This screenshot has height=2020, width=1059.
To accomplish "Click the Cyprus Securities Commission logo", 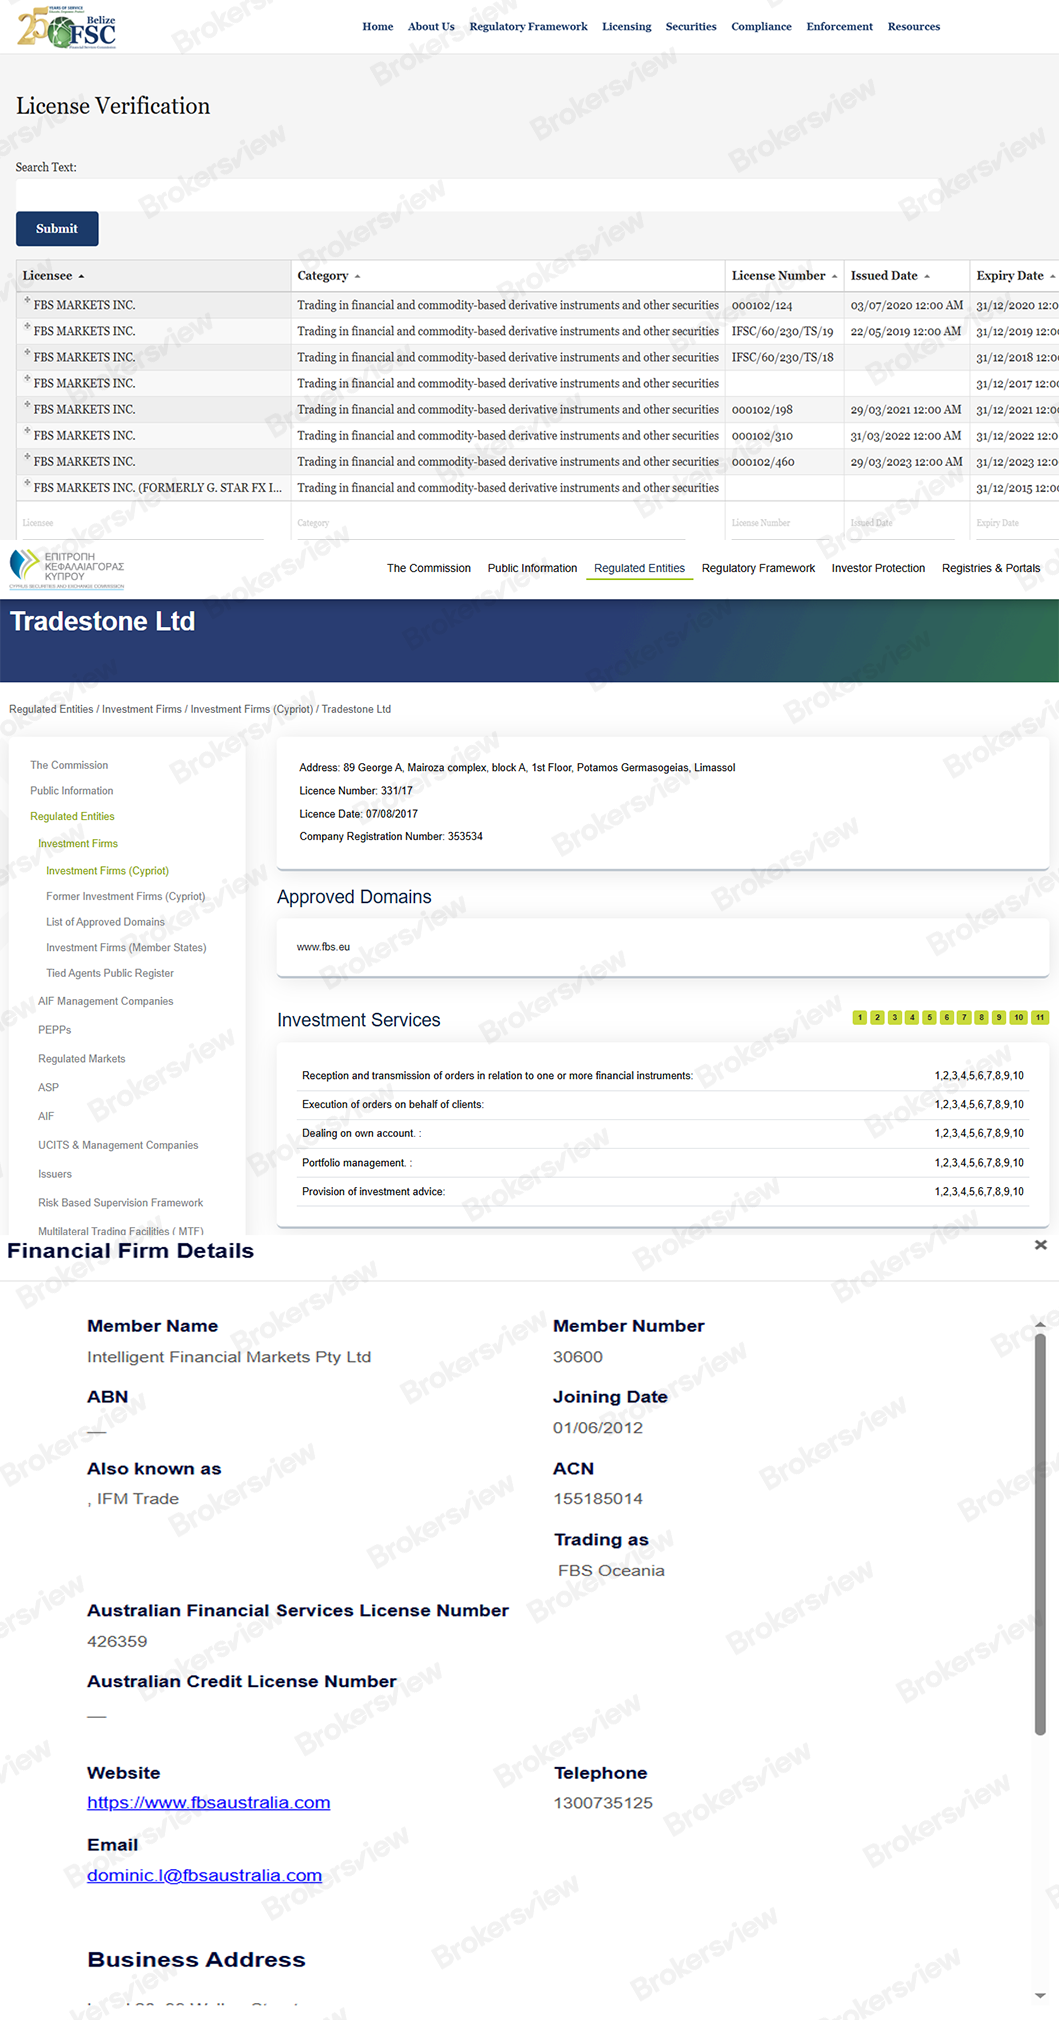I will click(x=67, y=569).
